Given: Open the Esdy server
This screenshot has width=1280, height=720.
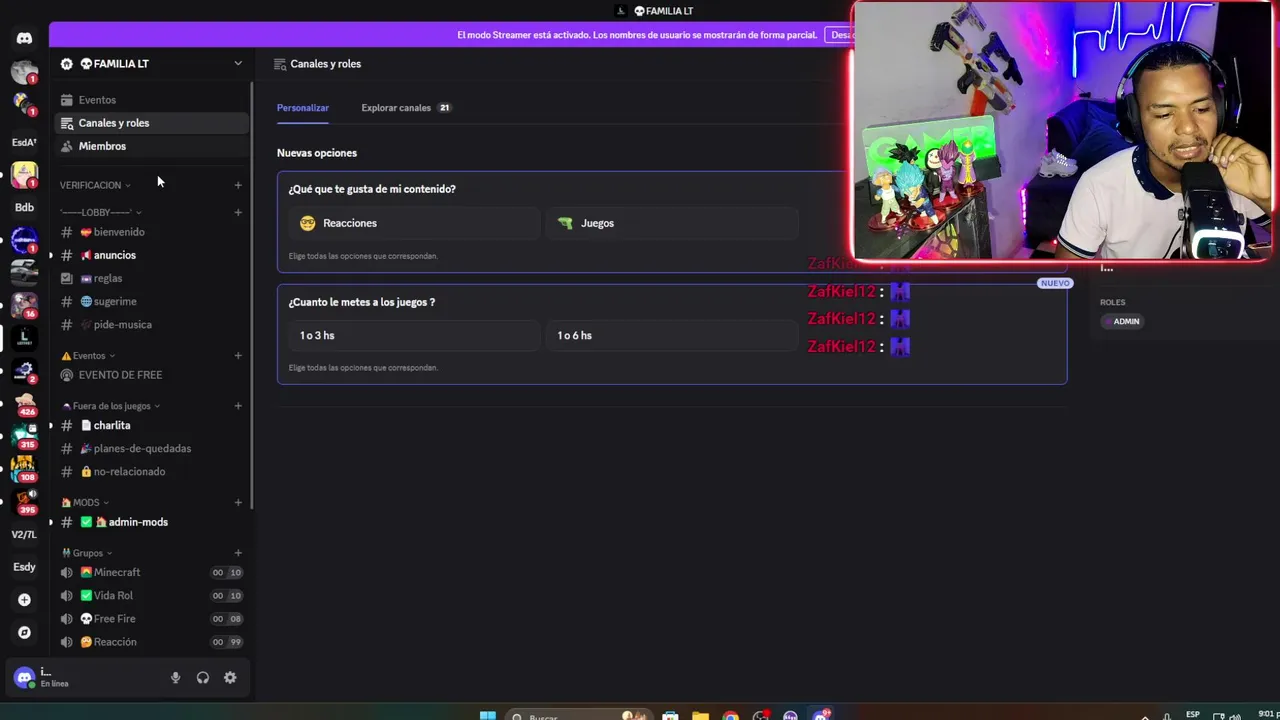Looking at the screenshot, I should 24,567.
